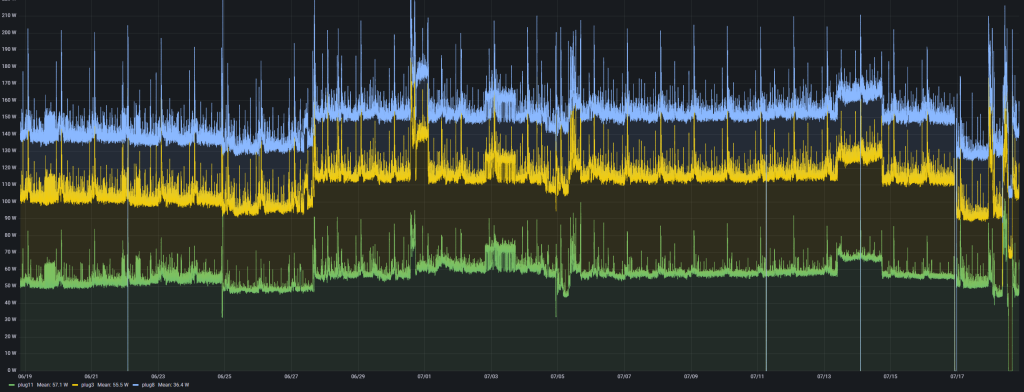Toggle the plug11 series in the legend
Screen dimensions: 1024x392
click(25, 385)
